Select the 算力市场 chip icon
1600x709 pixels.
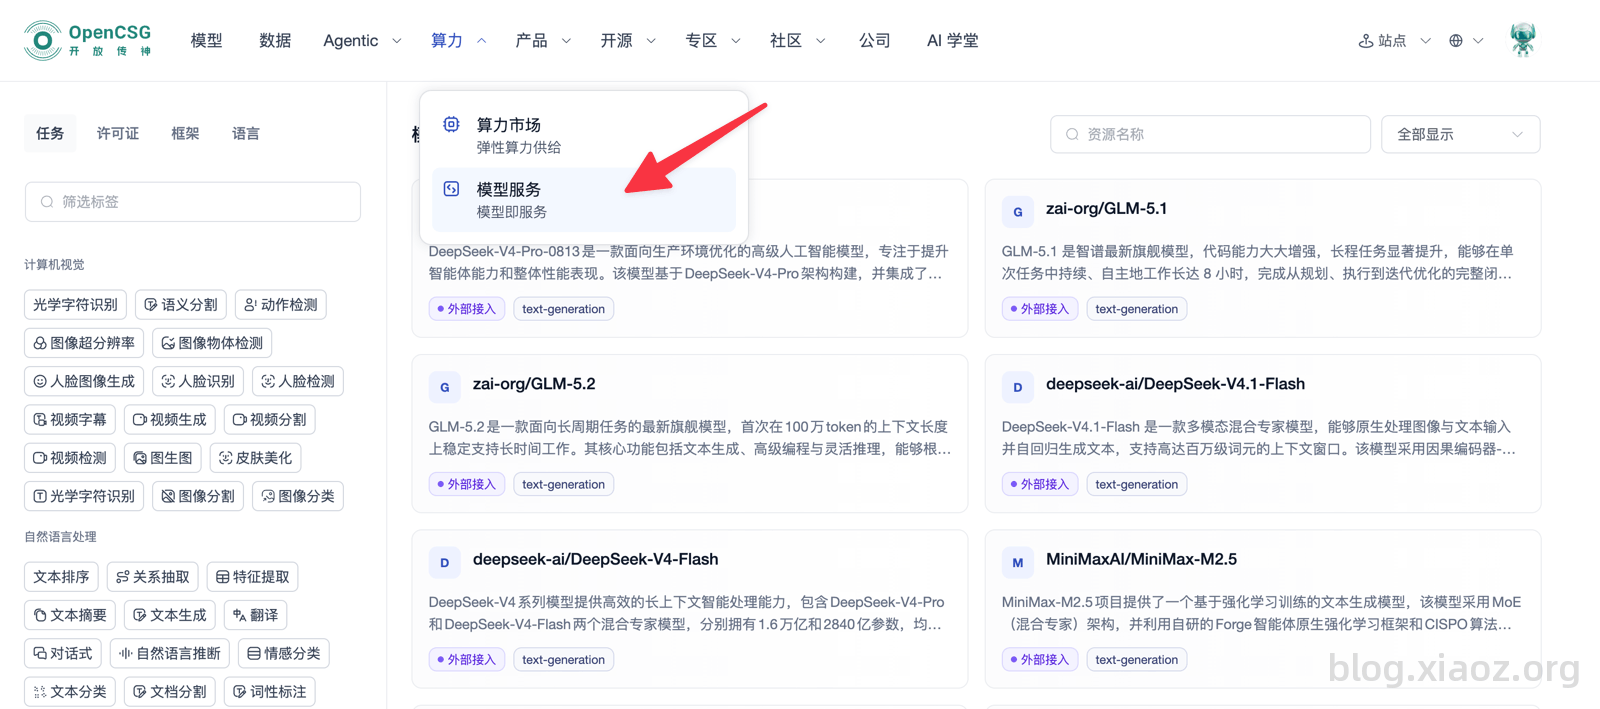pyautogui.click(x=452, y=124)
